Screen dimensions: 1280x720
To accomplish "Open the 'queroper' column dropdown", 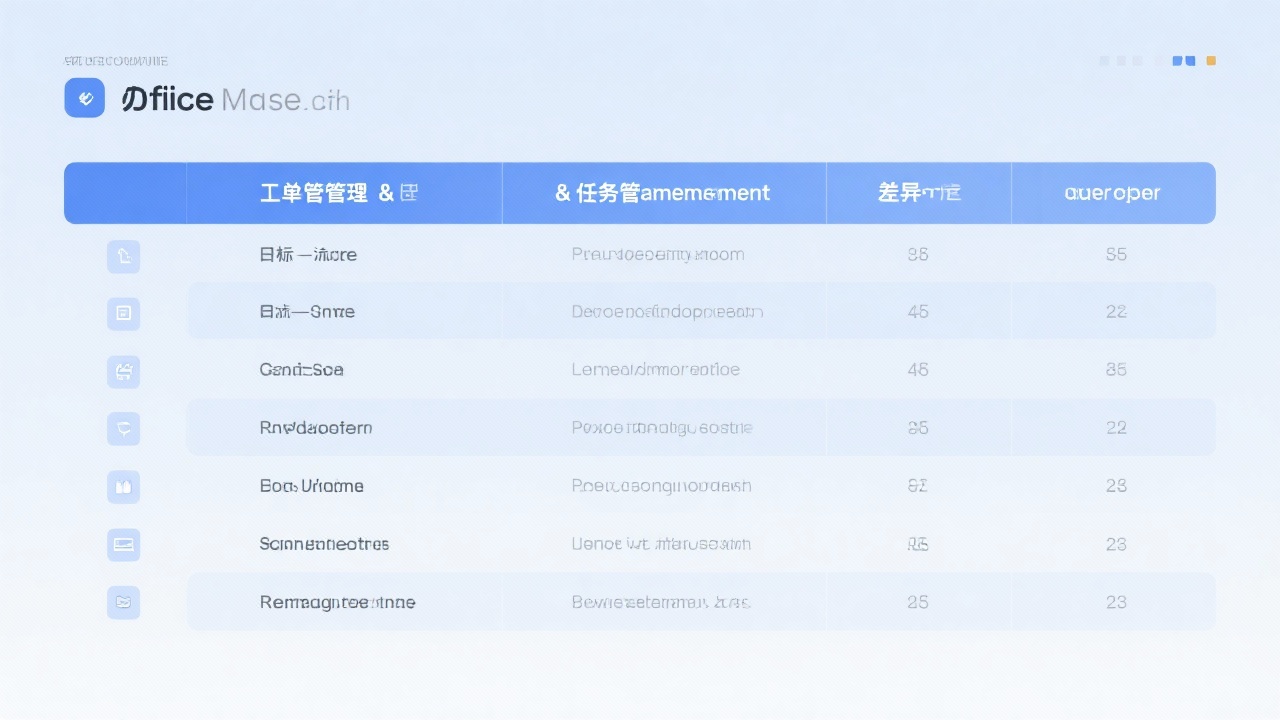I will point(1114,192).
